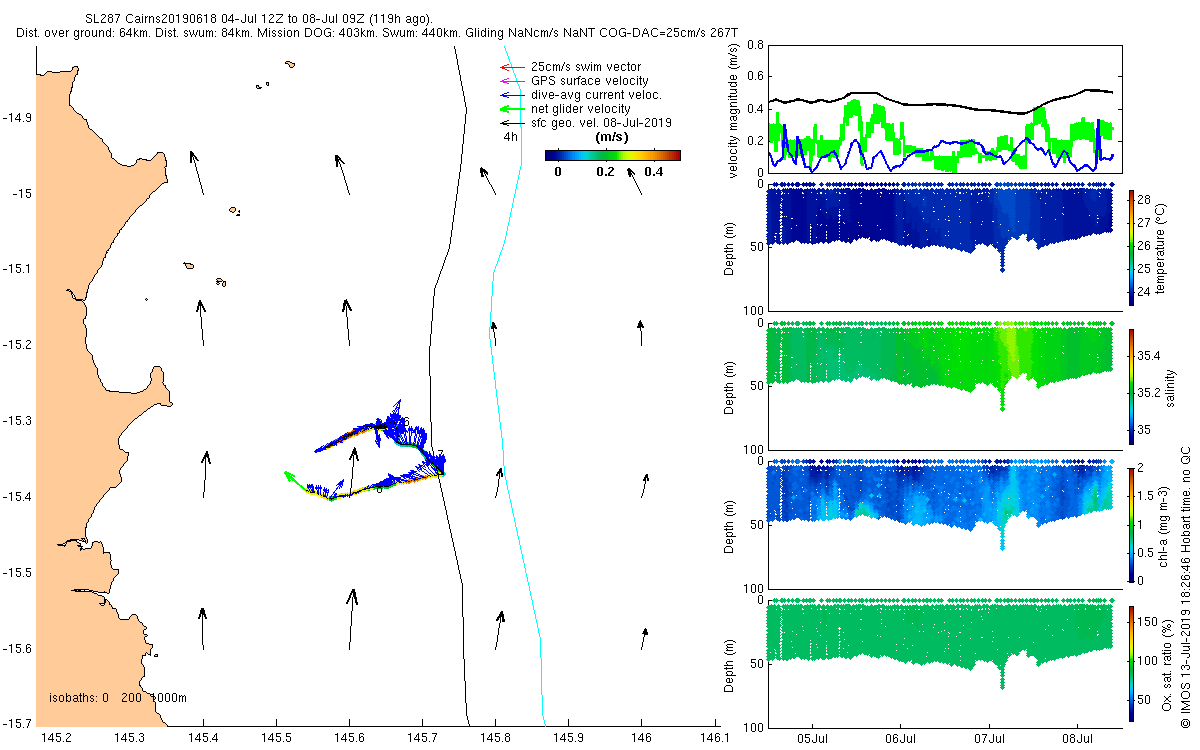Click the Ox. sat. ratio (%) colorbar

tap(1133, 662)
